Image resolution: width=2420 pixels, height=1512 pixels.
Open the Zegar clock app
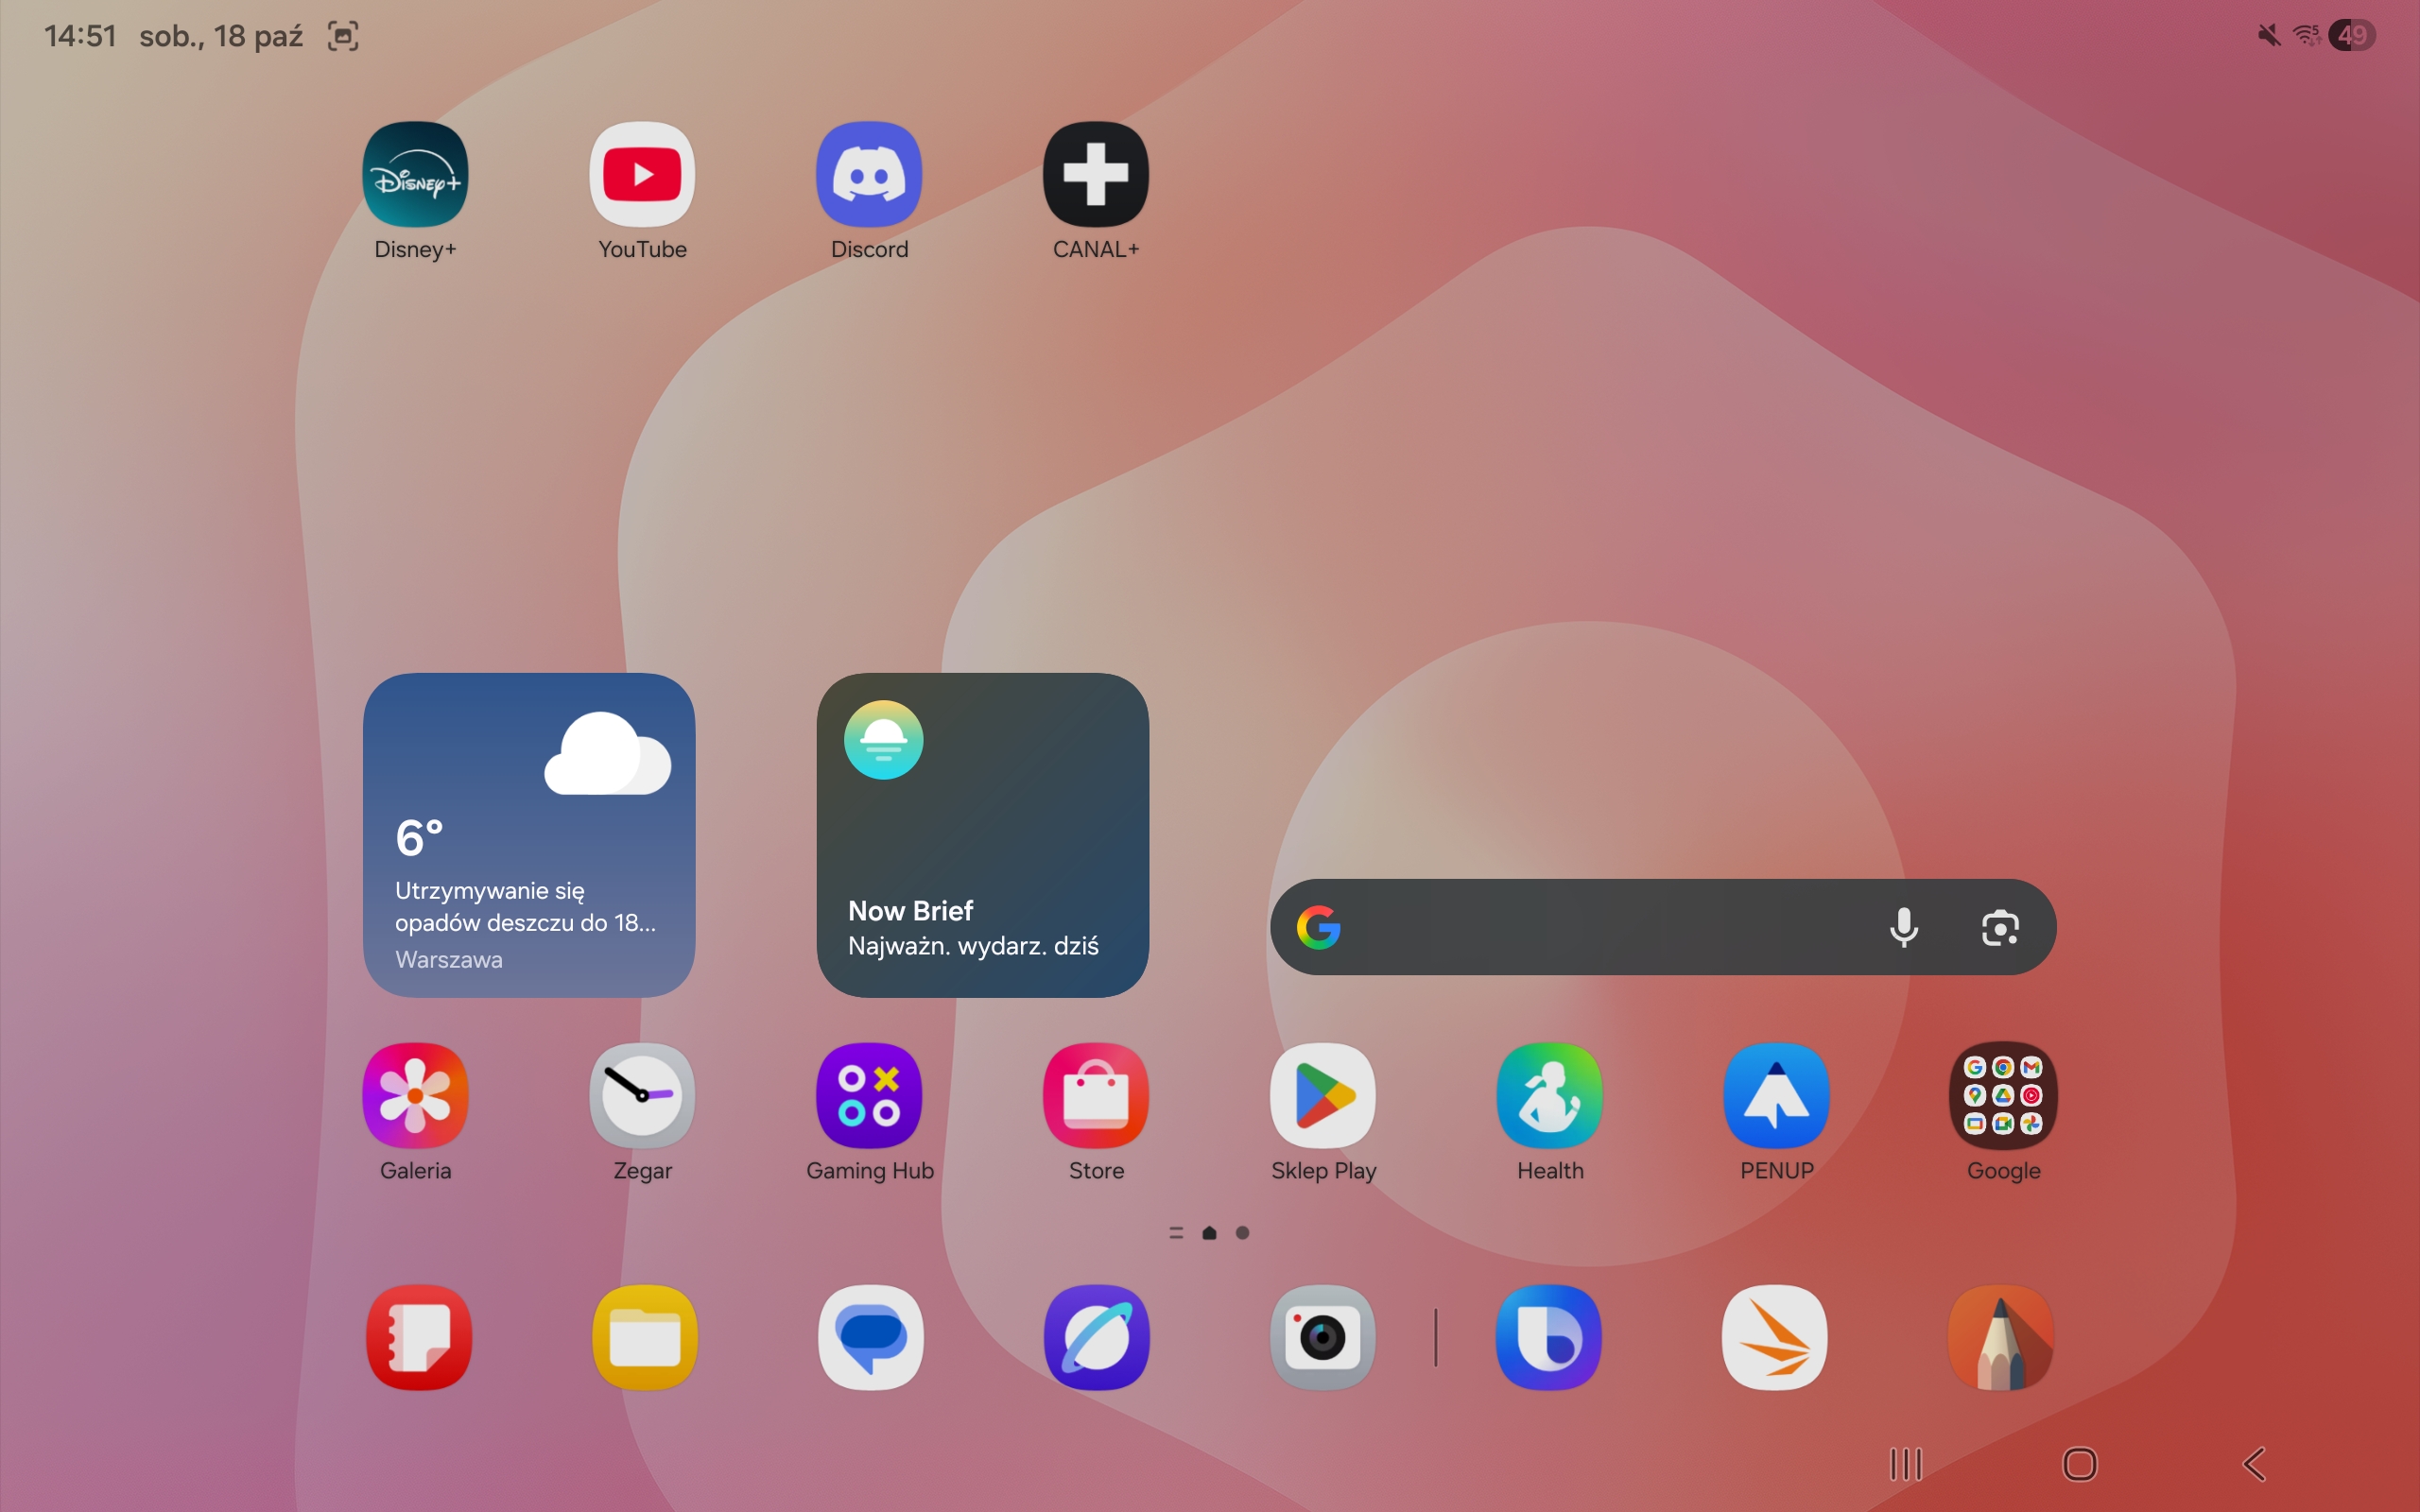pyautogui.click(x=642, y=1096)
